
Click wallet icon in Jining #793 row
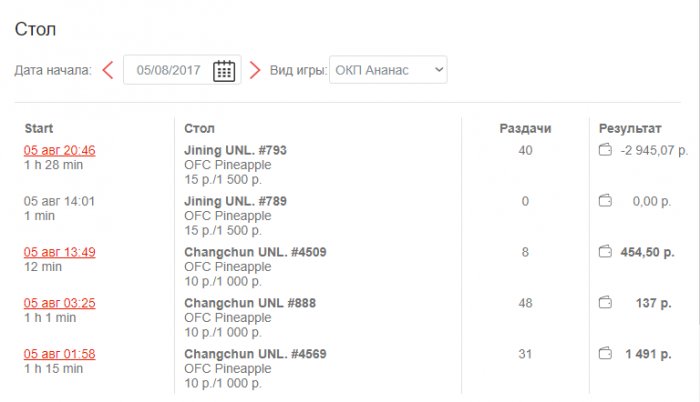tap(605, 150)
